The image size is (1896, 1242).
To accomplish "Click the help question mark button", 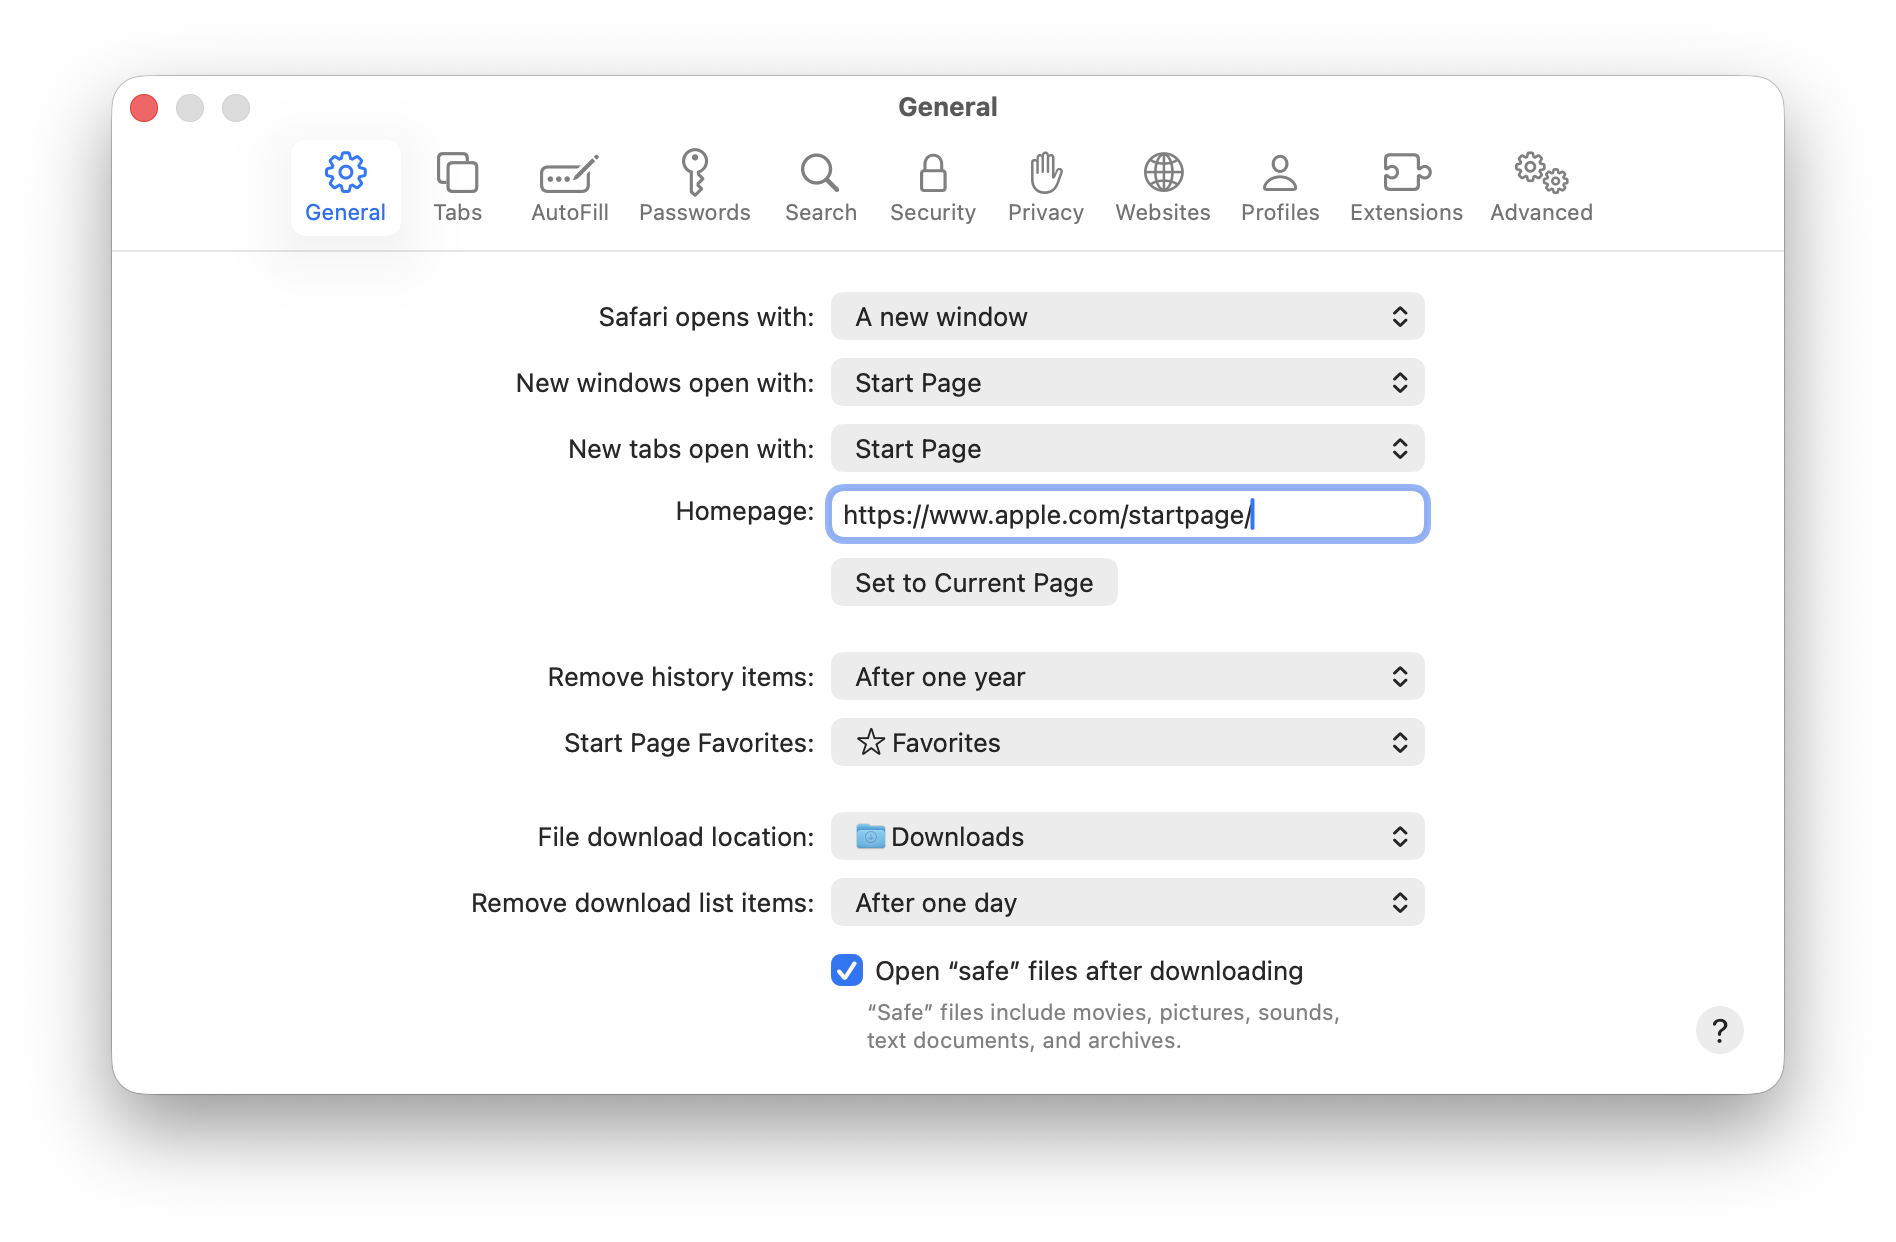I will pyautogui.click(x=1719, y=1030).
